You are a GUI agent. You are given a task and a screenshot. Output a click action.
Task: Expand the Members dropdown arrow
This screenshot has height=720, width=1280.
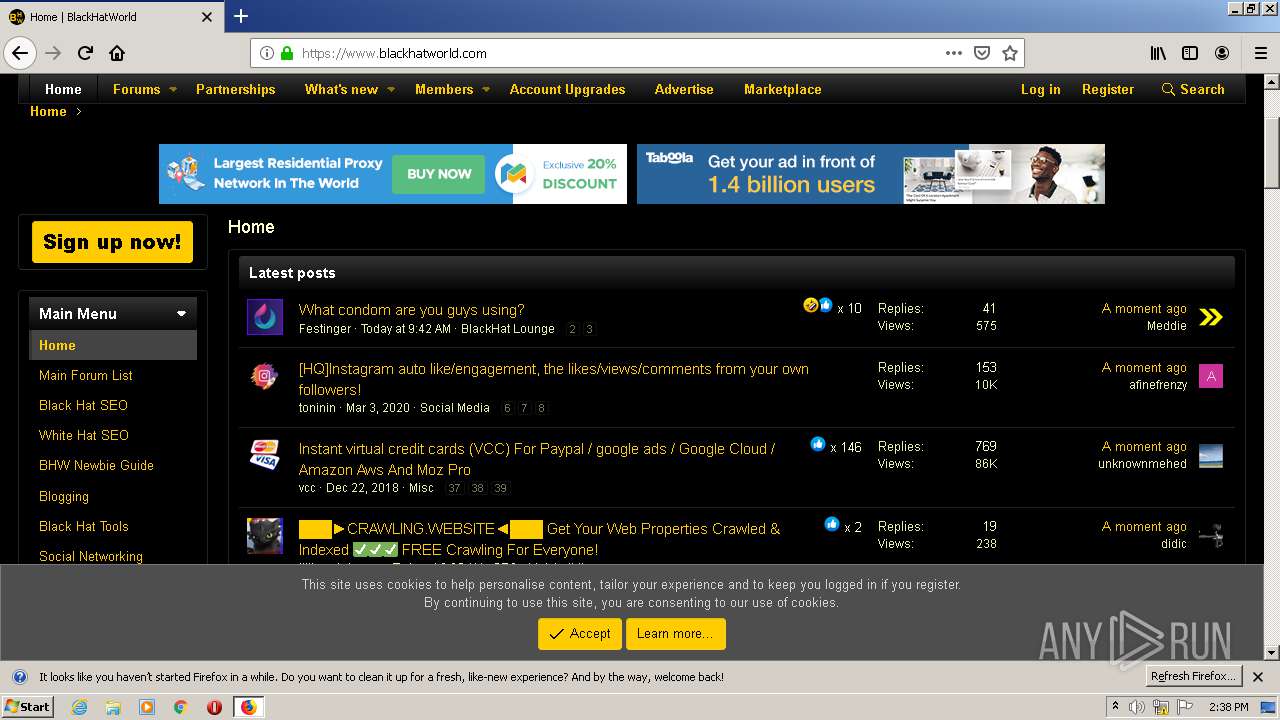[x=486, y=89]
